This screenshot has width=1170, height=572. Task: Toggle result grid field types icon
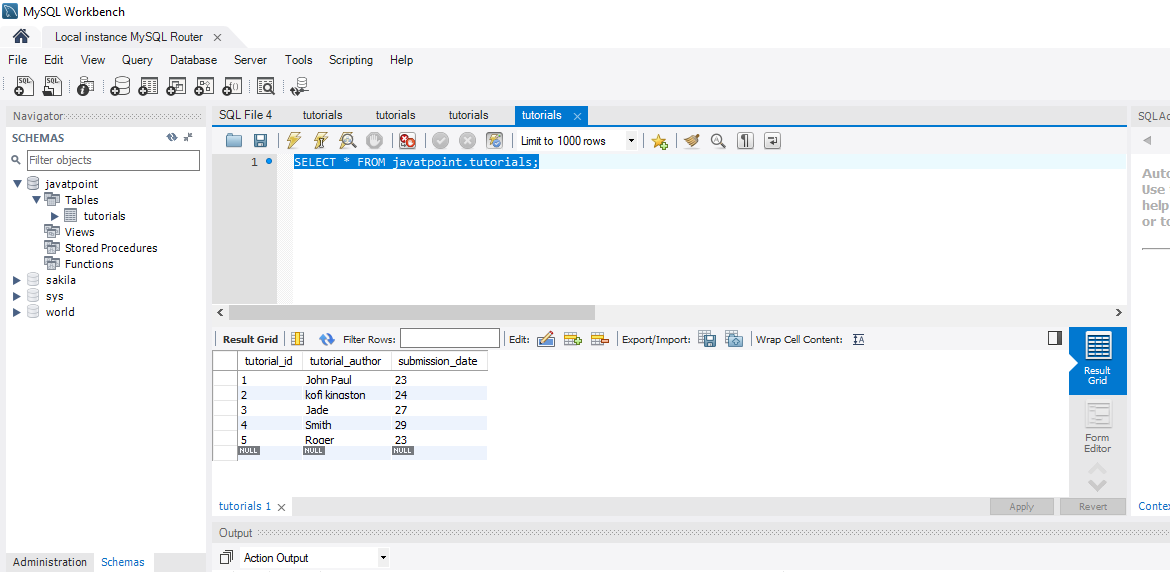click(x=297, y=339)
